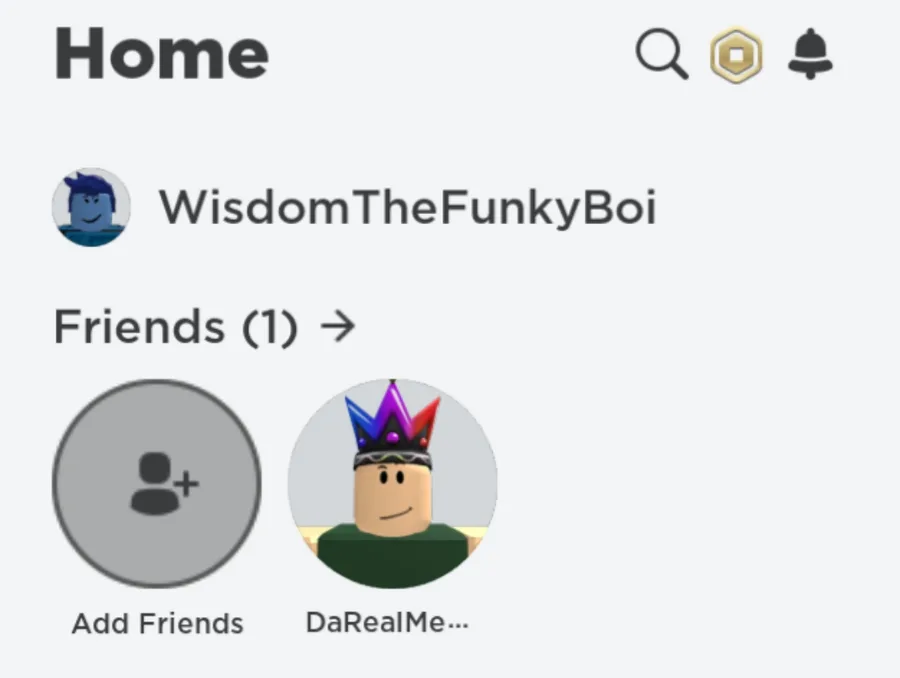The image size is (900, 678).
Task: Click the Home page title
Action: coord(161,53)
